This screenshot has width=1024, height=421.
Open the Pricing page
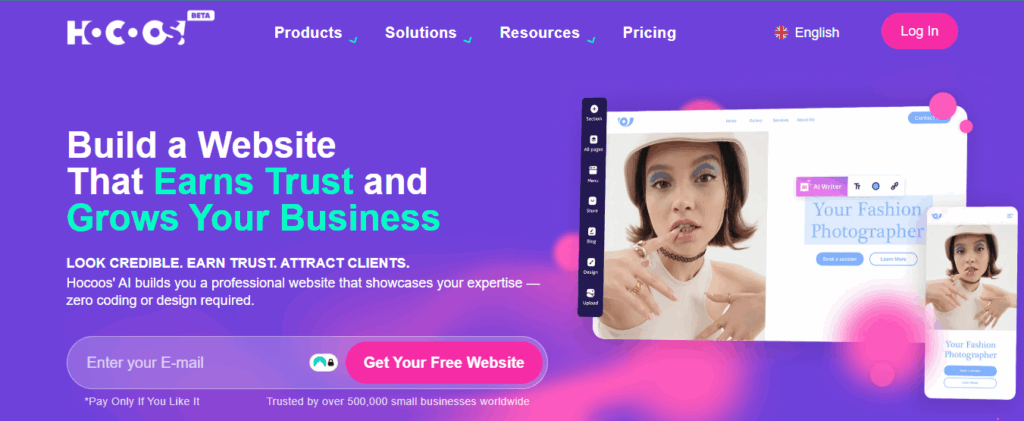649,33
